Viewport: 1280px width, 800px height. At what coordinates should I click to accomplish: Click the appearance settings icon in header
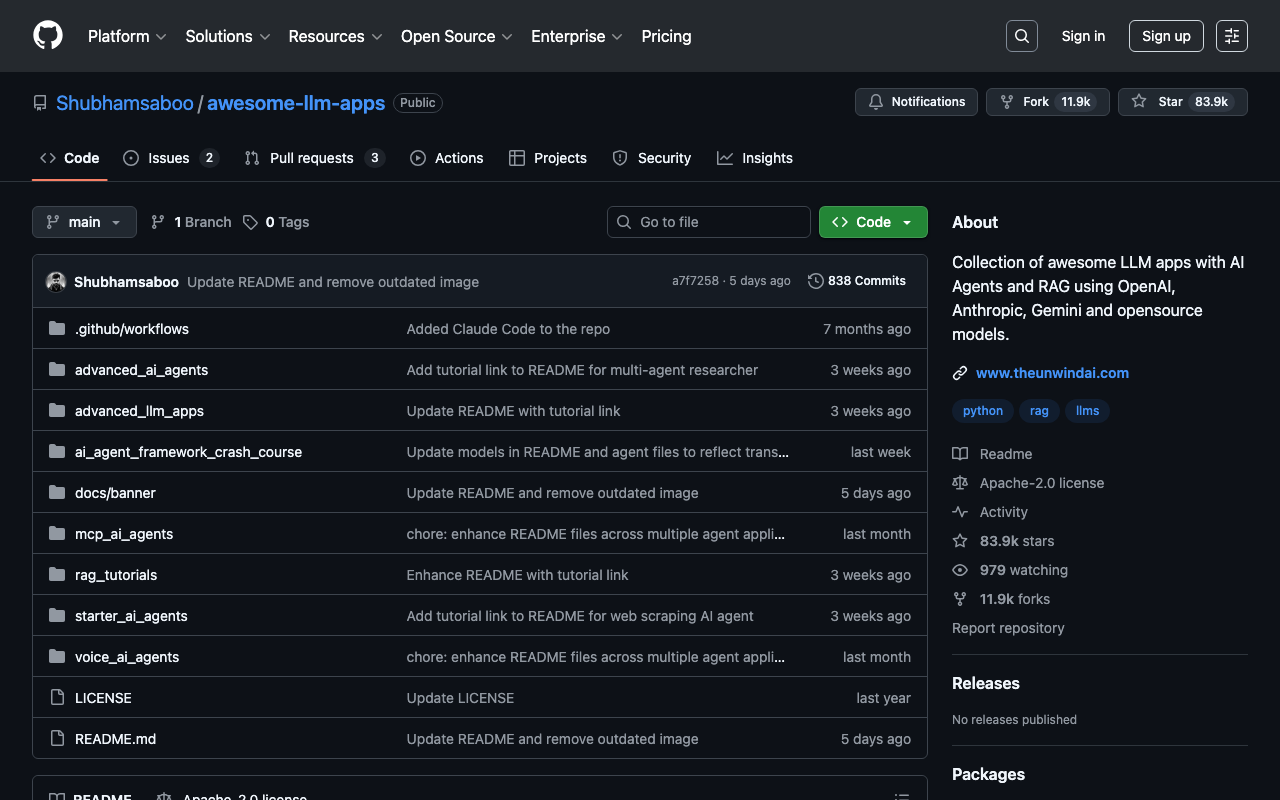coord(1231,36)
